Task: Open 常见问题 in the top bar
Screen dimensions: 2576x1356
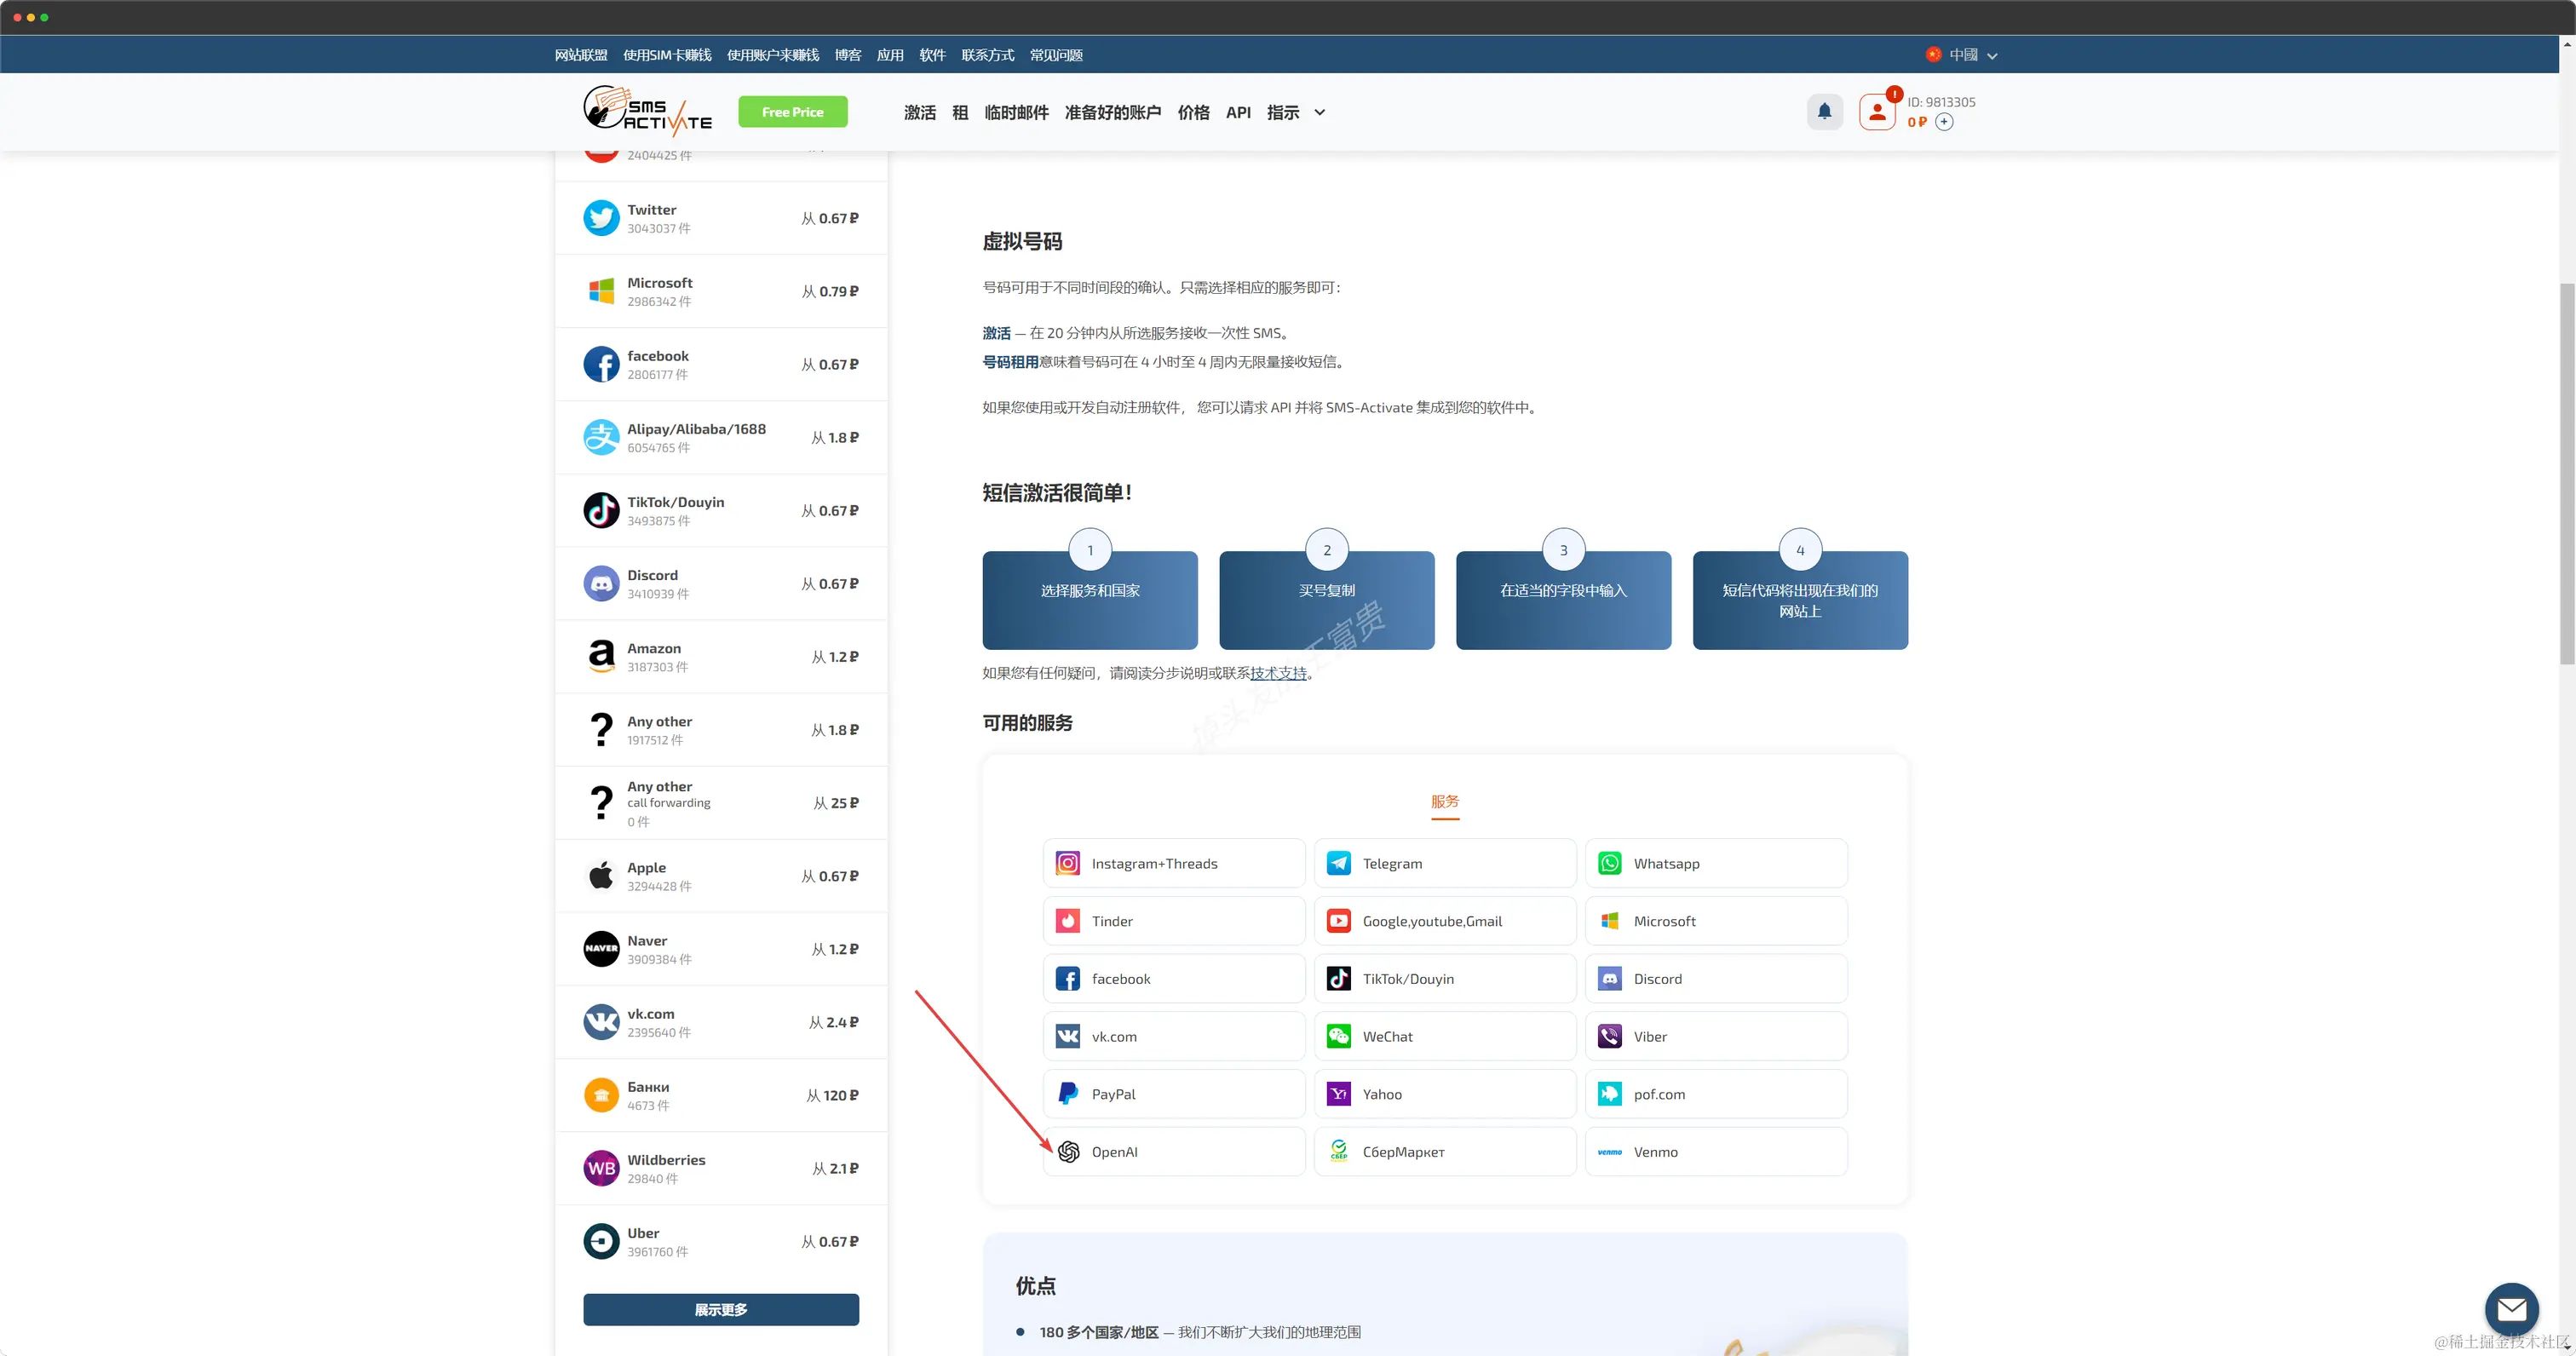Action: point(1056,55)
